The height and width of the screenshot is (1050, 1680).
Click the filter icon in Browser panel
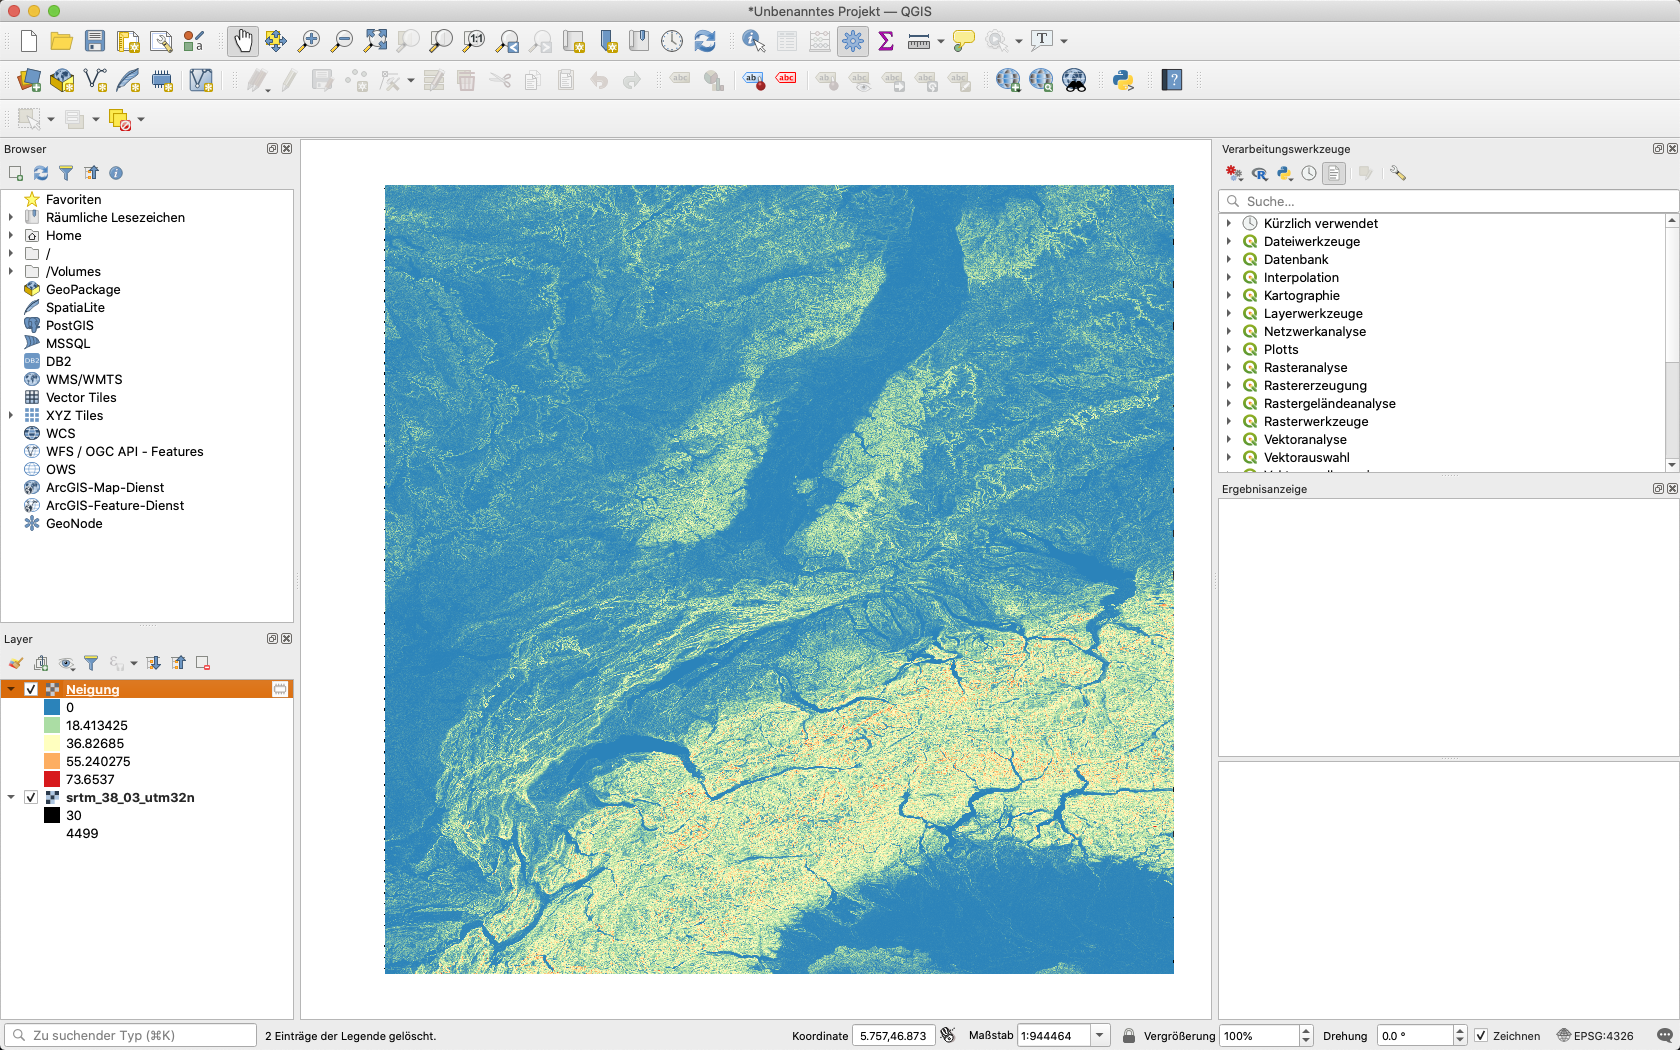[x=66, y=173]
